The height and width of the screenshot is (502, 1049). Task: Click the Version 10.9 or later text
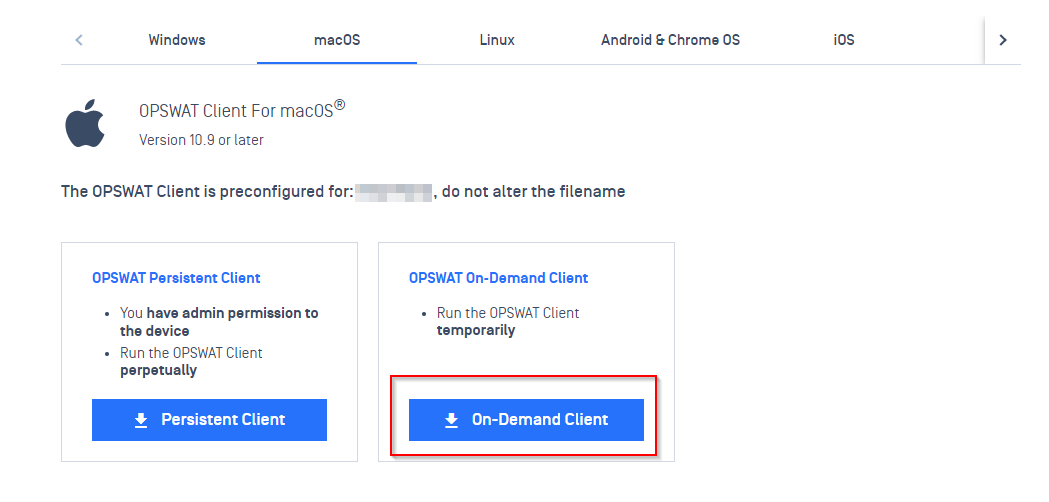(x=201, y=140)
